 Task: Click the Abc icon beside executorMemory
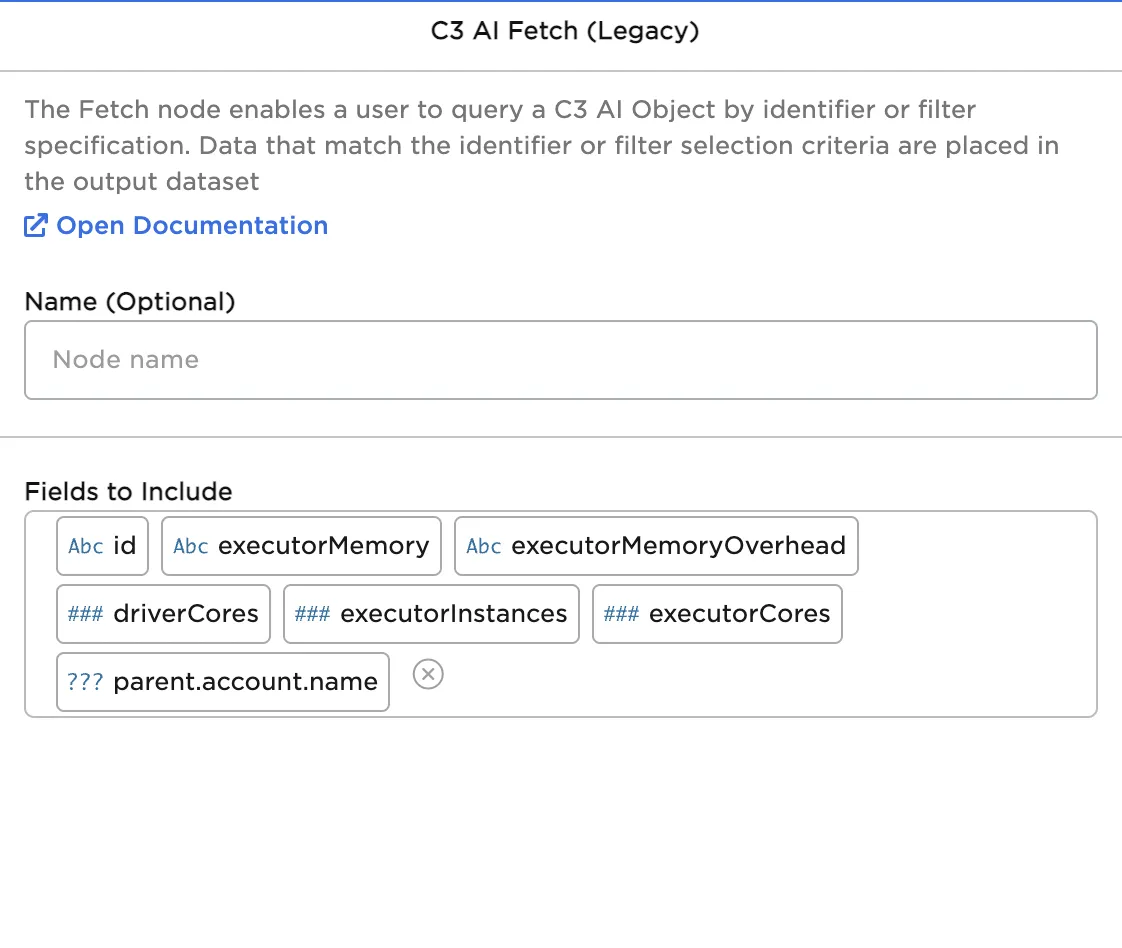191,546
